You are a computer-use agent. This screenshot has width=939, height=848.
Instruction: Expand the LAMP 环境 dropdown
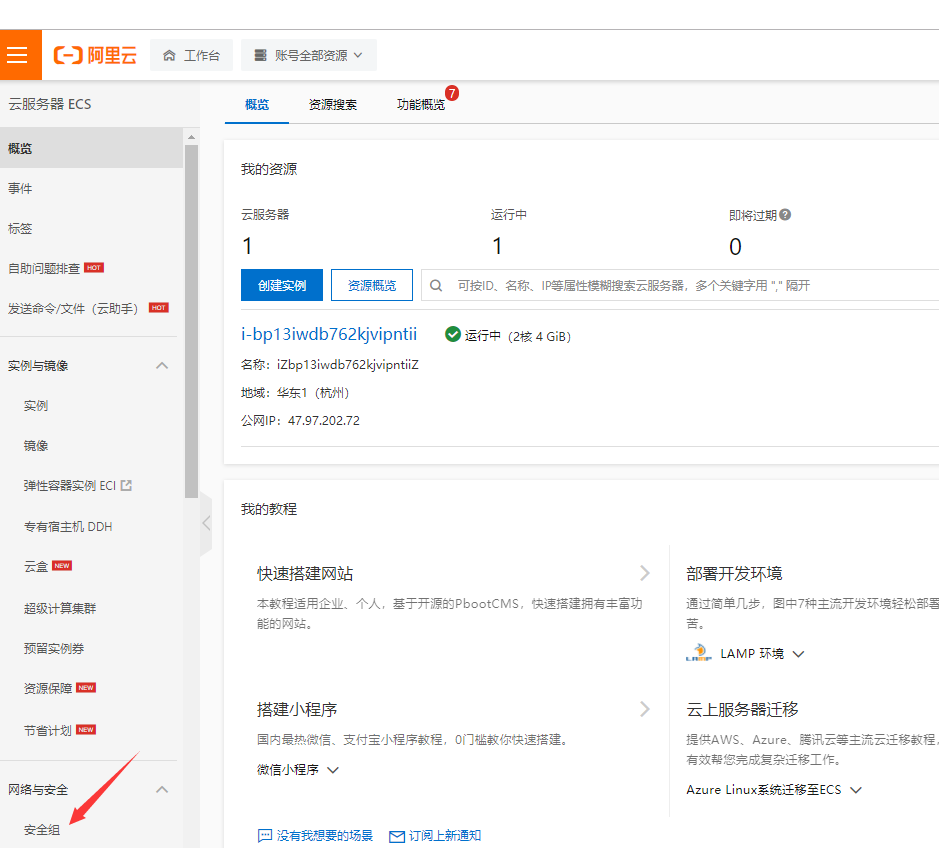coord(798,654)
